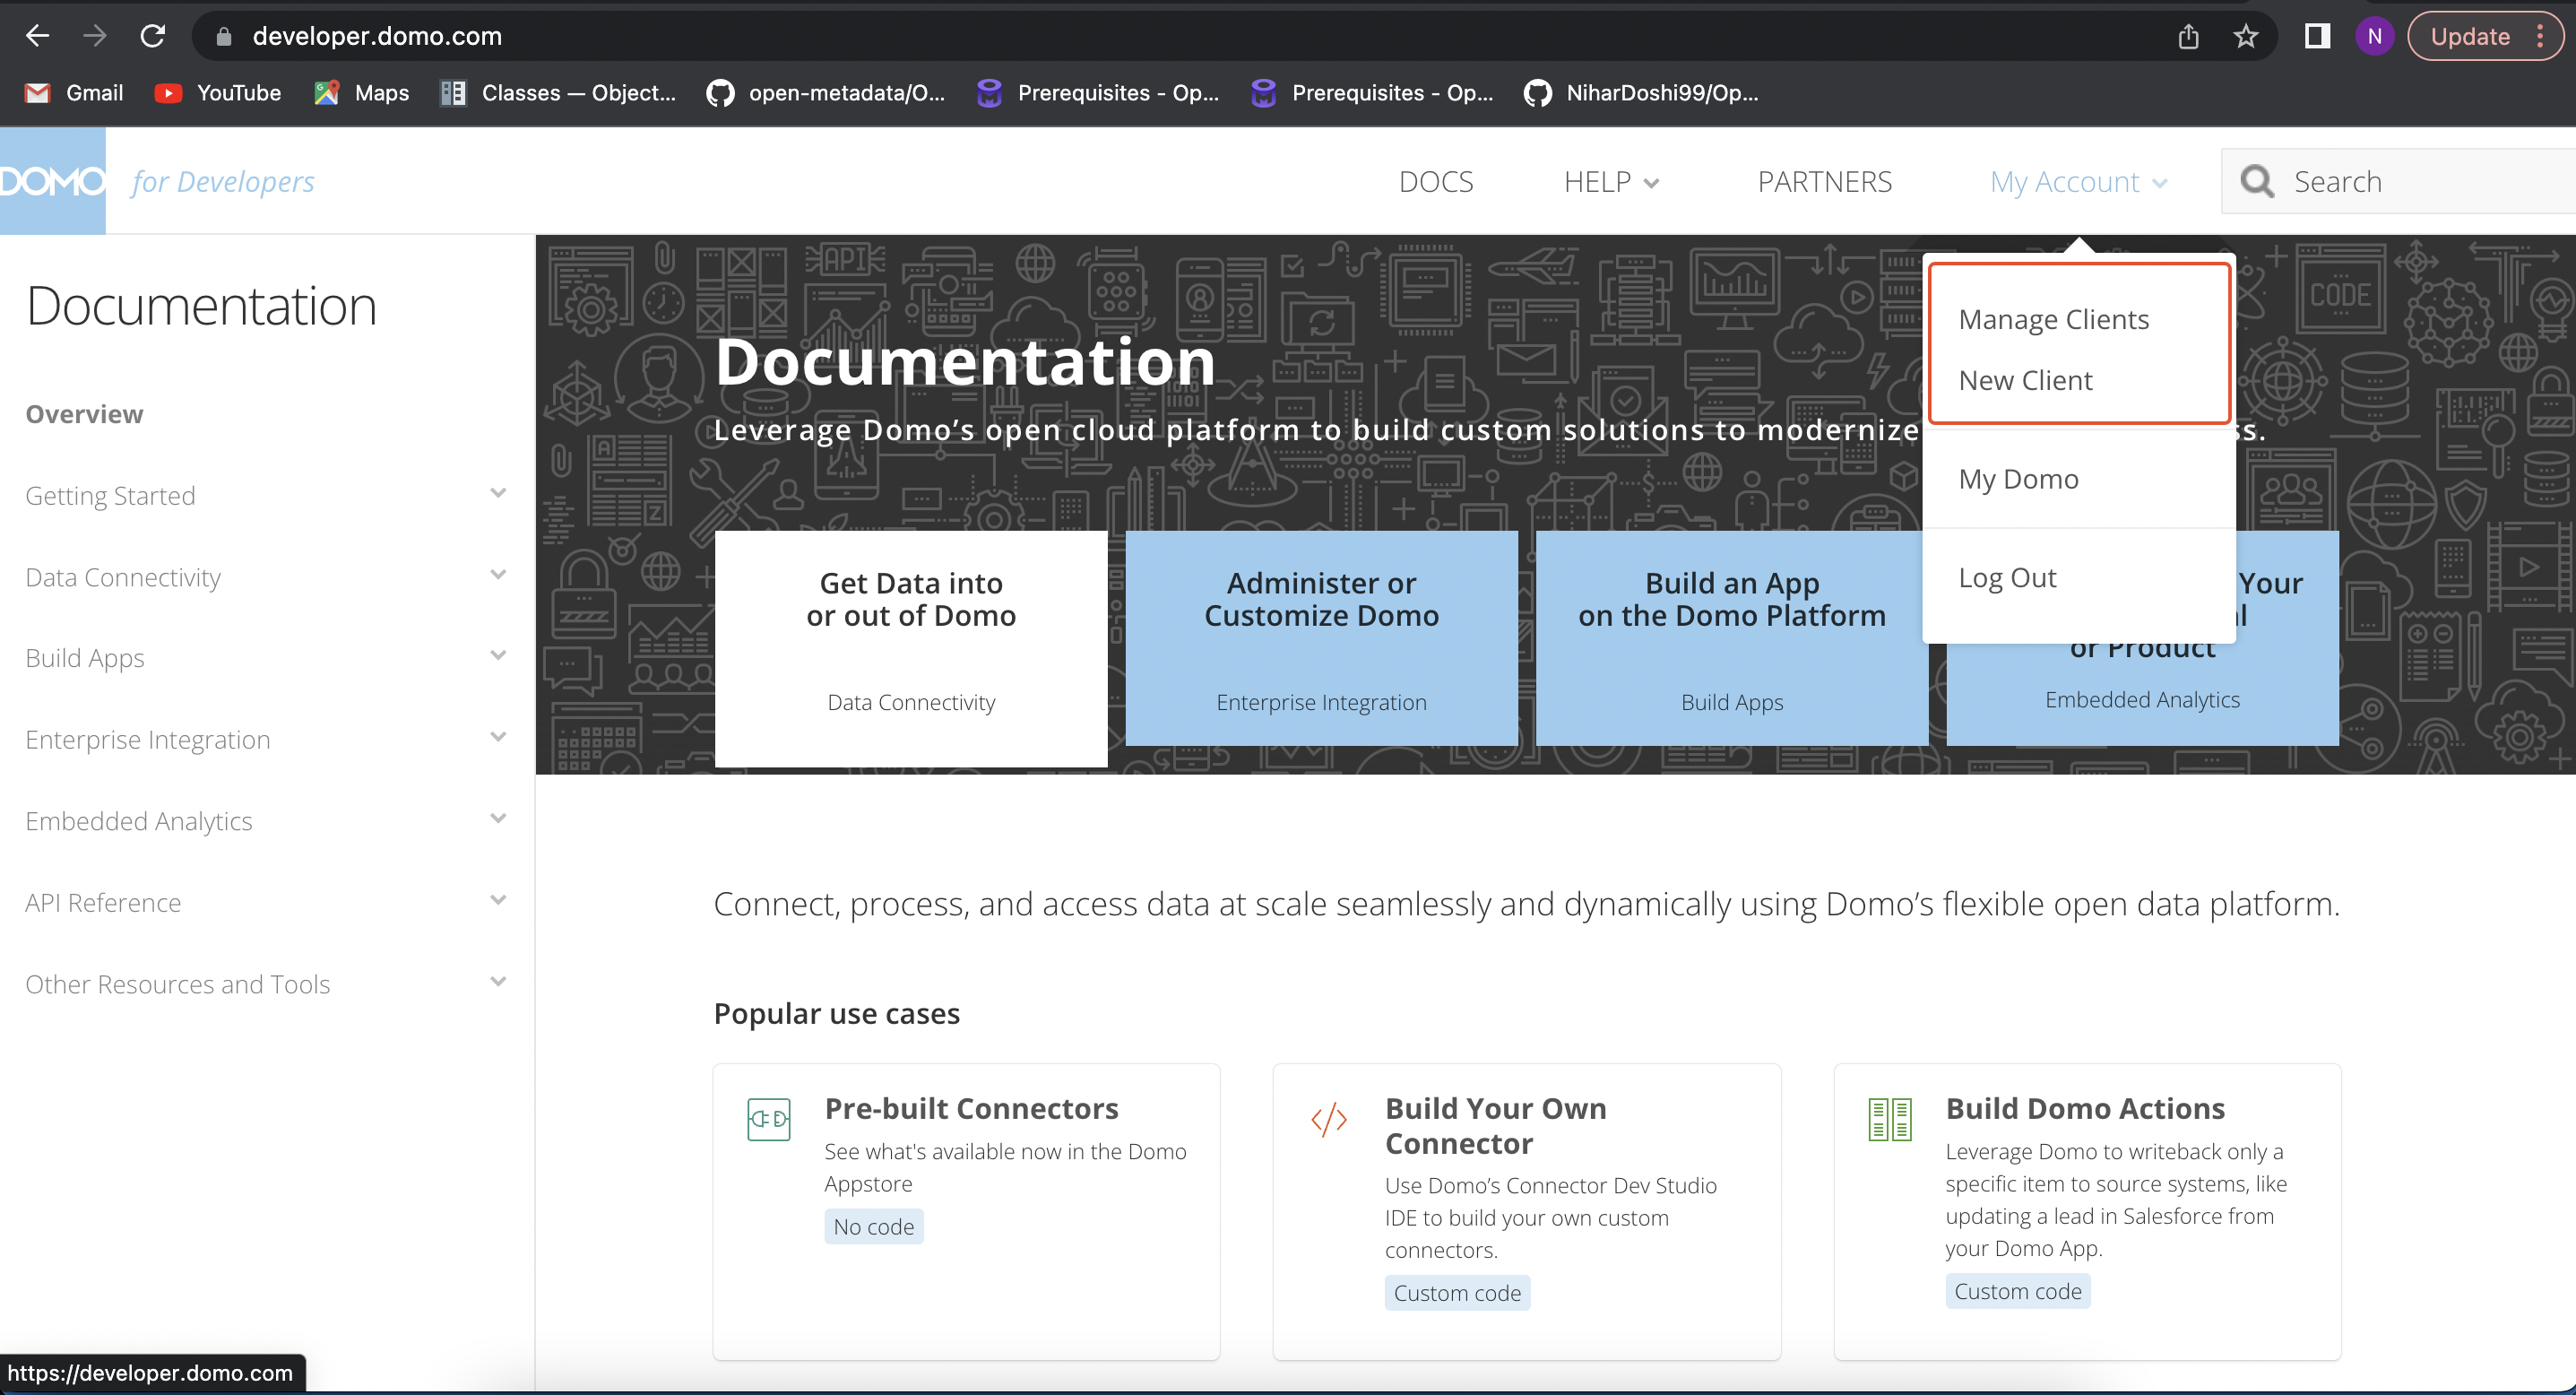Expand the Getting Started section
Viewport: 2576px width, 1395px height.
tap(498, 494)
